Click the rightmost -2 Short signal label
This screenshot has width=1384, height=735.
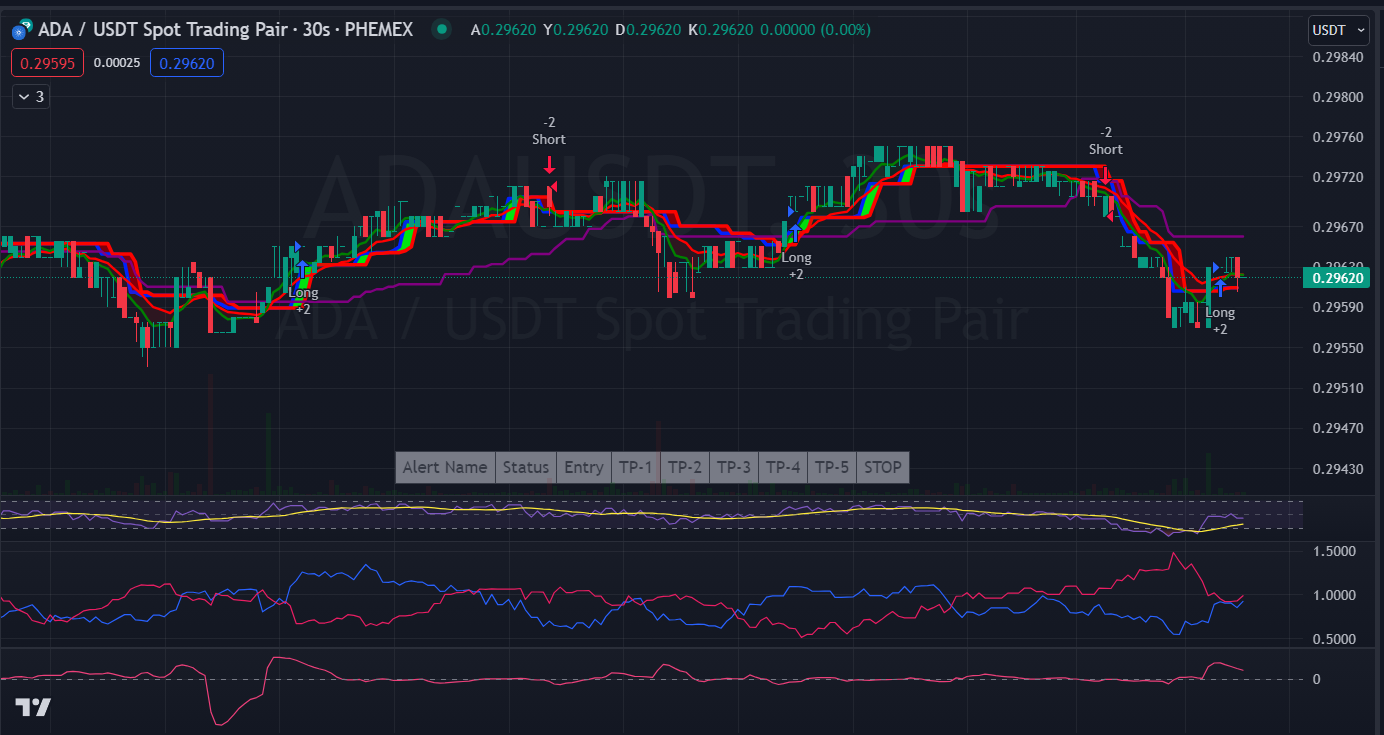(1106, 141)
